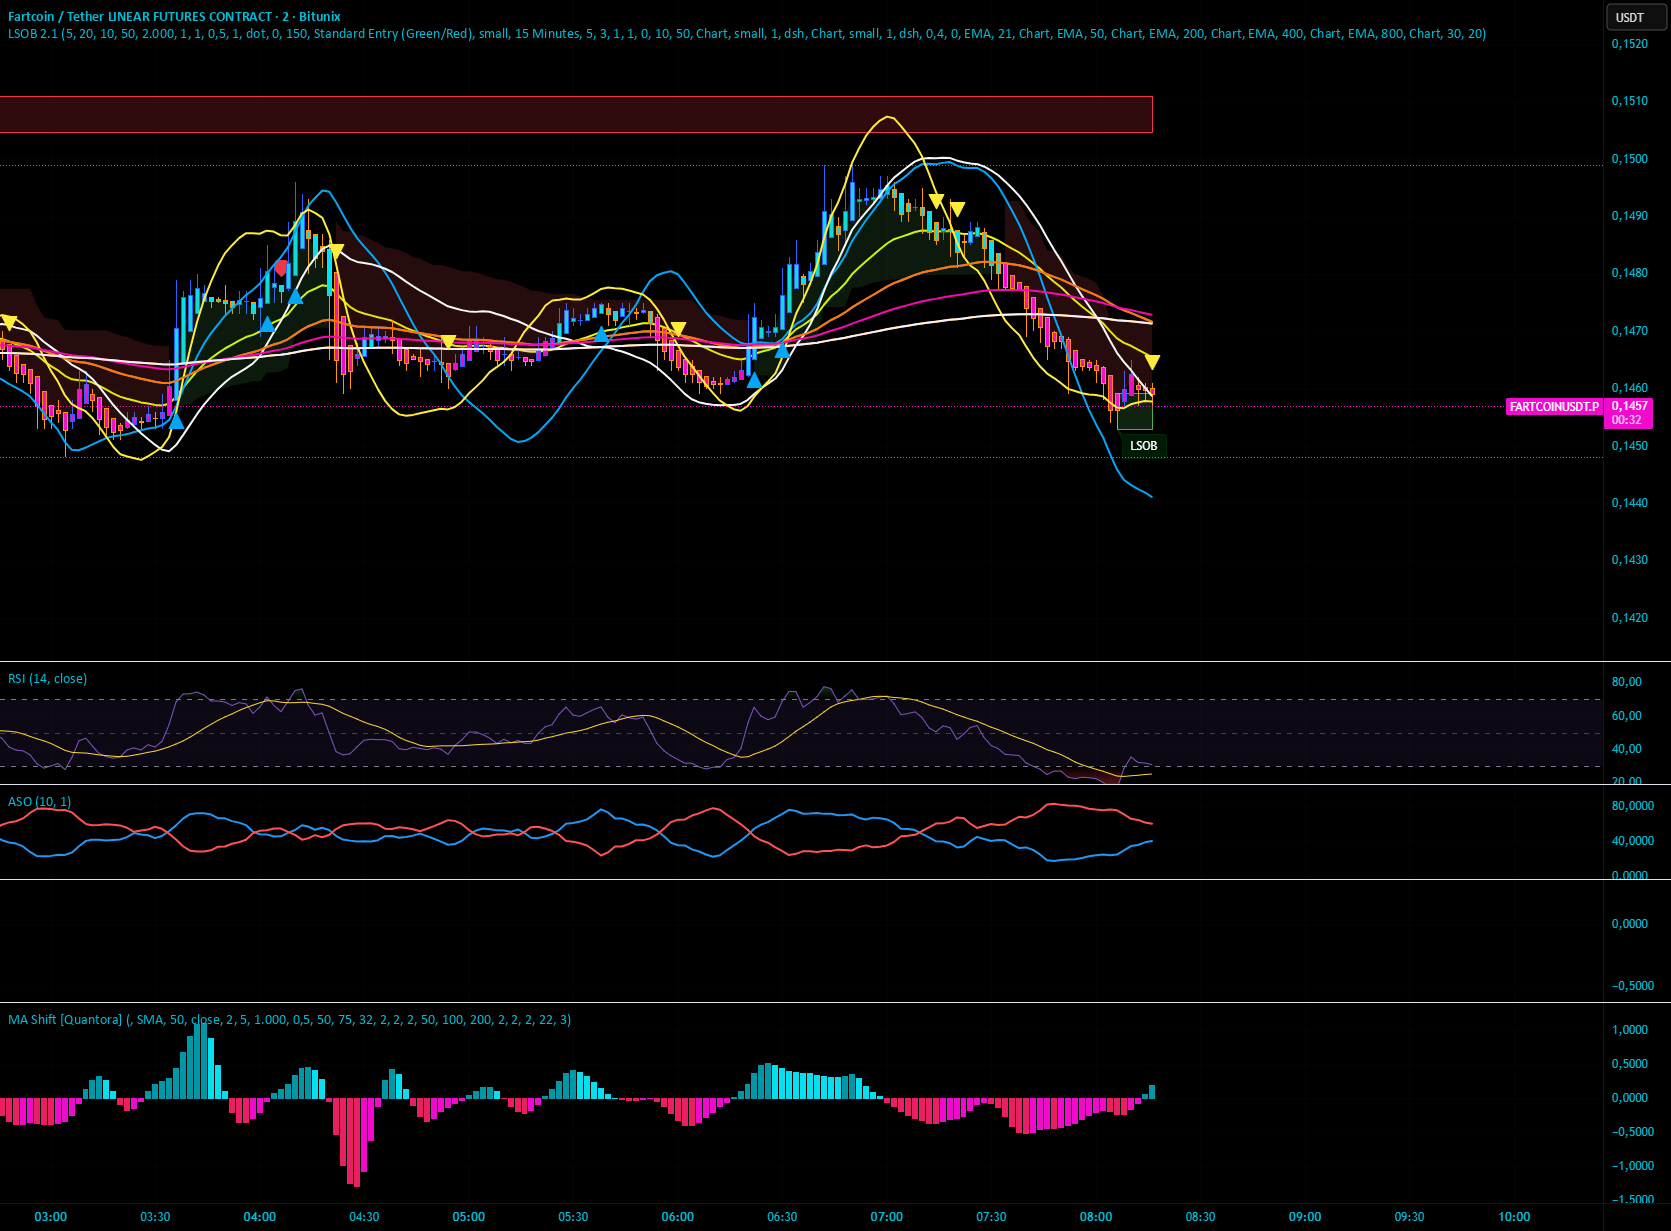Image resolution: width=1671 pixels, height=1231 pixels.
Task: Select the RSI (14, close) legend
Action: point(47,679)
